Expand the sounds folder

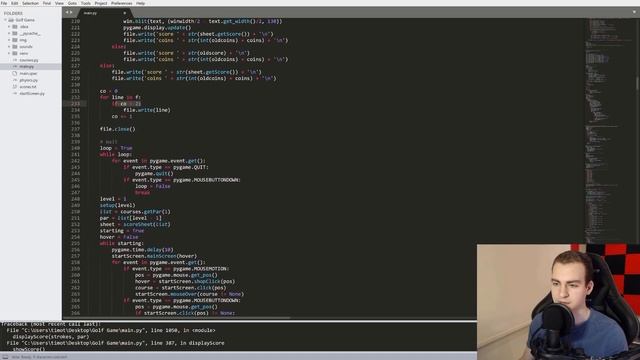[x=9, y=47]
